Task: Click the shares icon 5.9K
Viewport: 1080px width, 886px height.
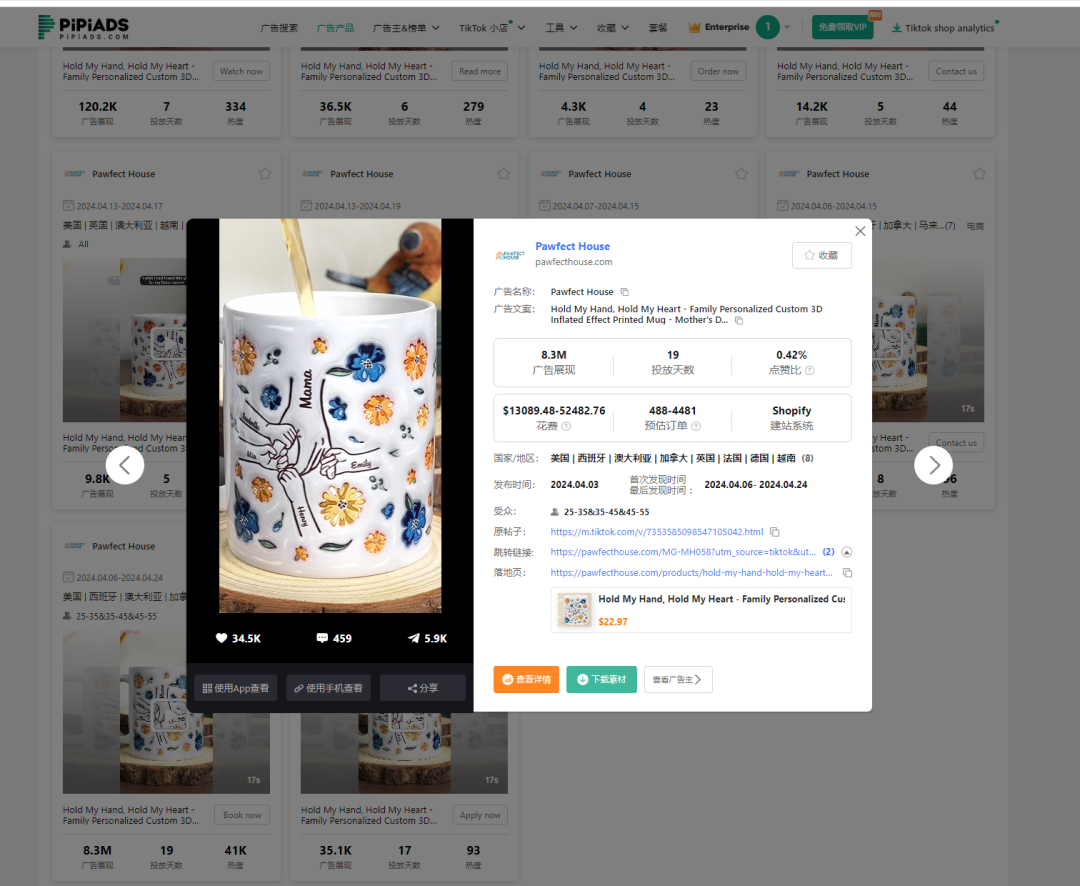Action: tap(413, 638)
